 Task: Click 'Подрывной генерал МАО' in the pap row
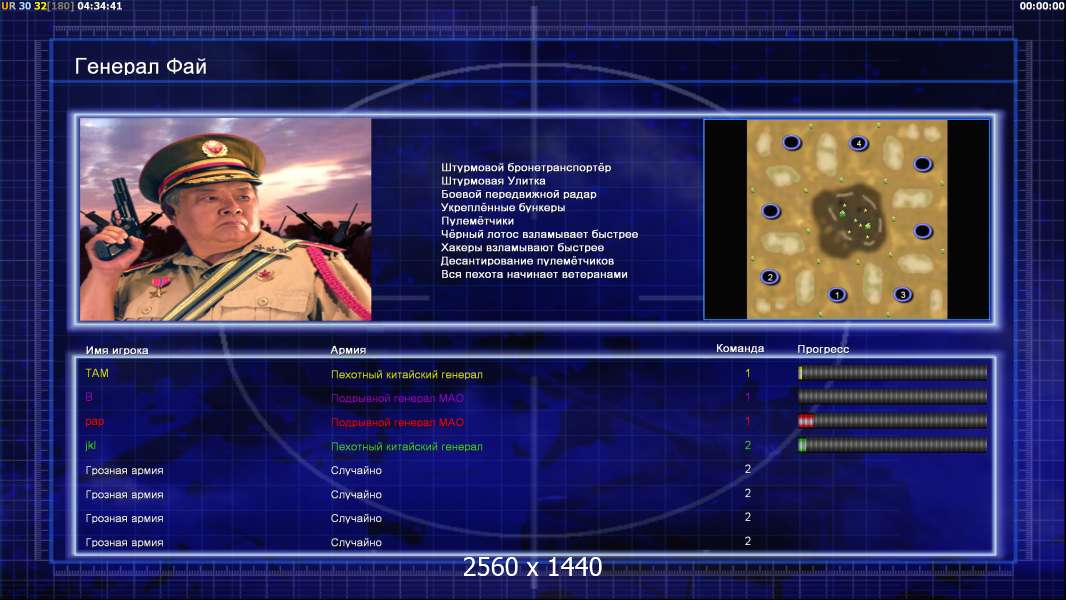coord(397,423)
